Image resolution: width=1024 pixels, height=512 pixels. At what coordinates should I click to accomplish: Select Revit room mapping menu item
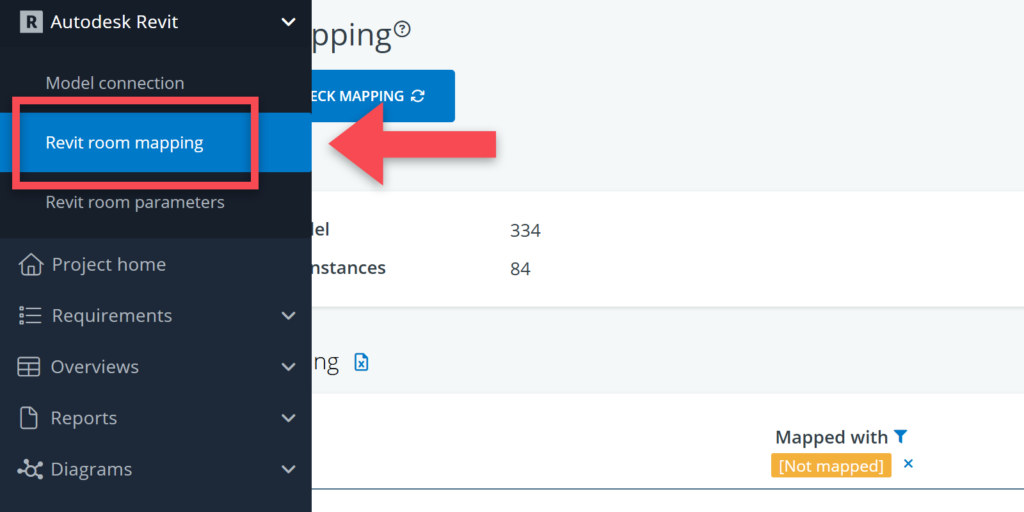point(125,143)
